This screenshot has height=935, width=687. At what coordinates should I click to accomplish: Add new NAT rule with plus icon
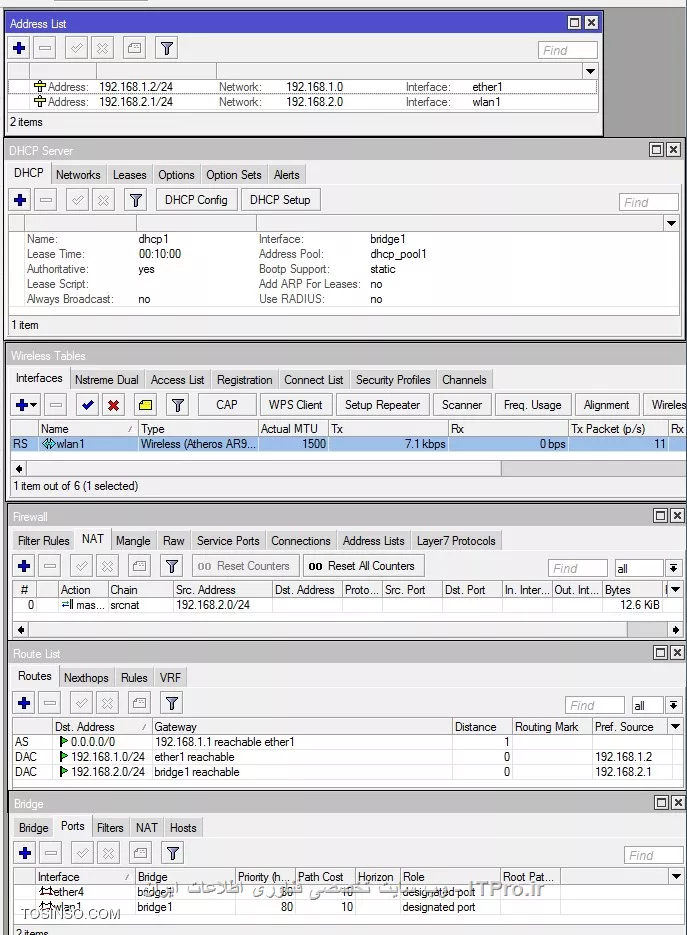pos(24,566)
